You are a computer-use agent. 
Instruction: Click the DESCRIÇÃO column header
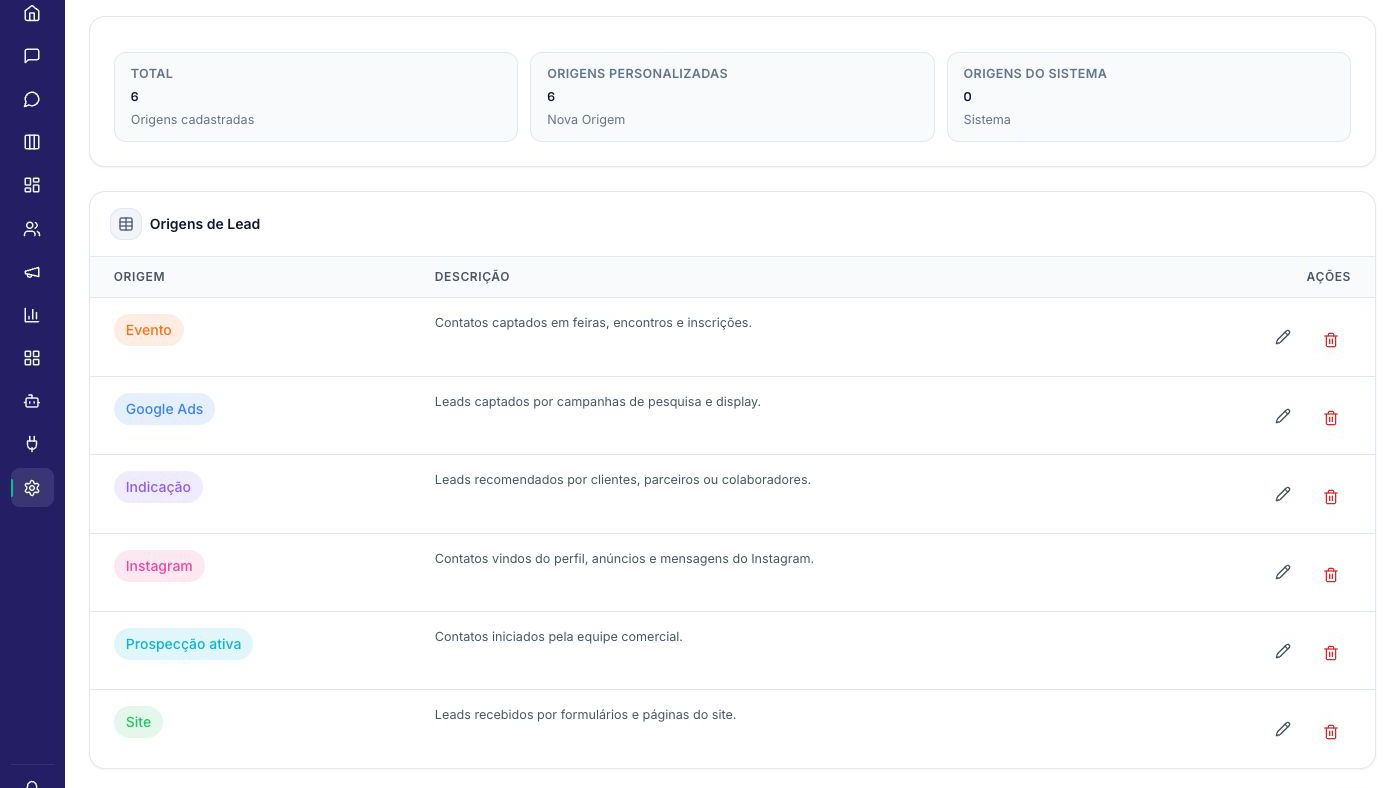click(x=472, y=277)
